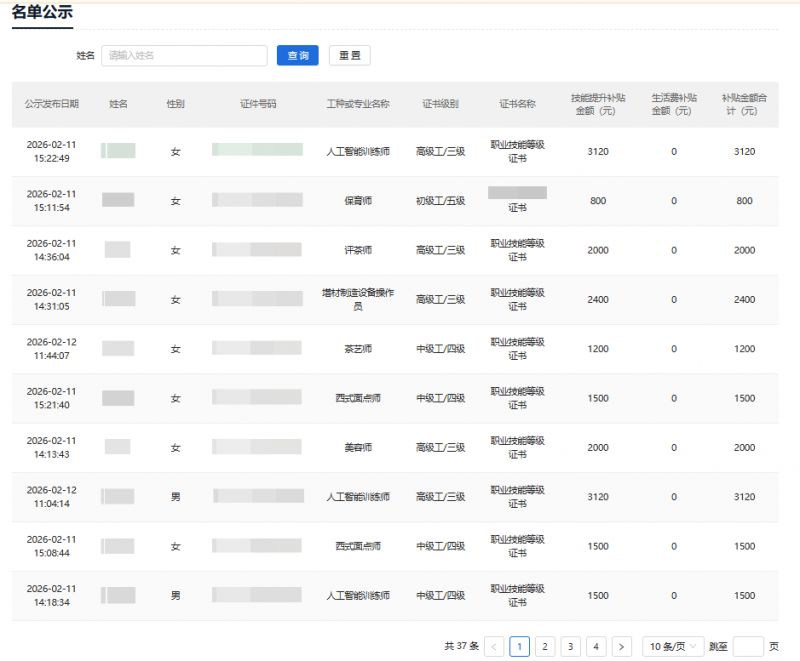Click 男 gender in the 14:18:34 row

point(176,596)
